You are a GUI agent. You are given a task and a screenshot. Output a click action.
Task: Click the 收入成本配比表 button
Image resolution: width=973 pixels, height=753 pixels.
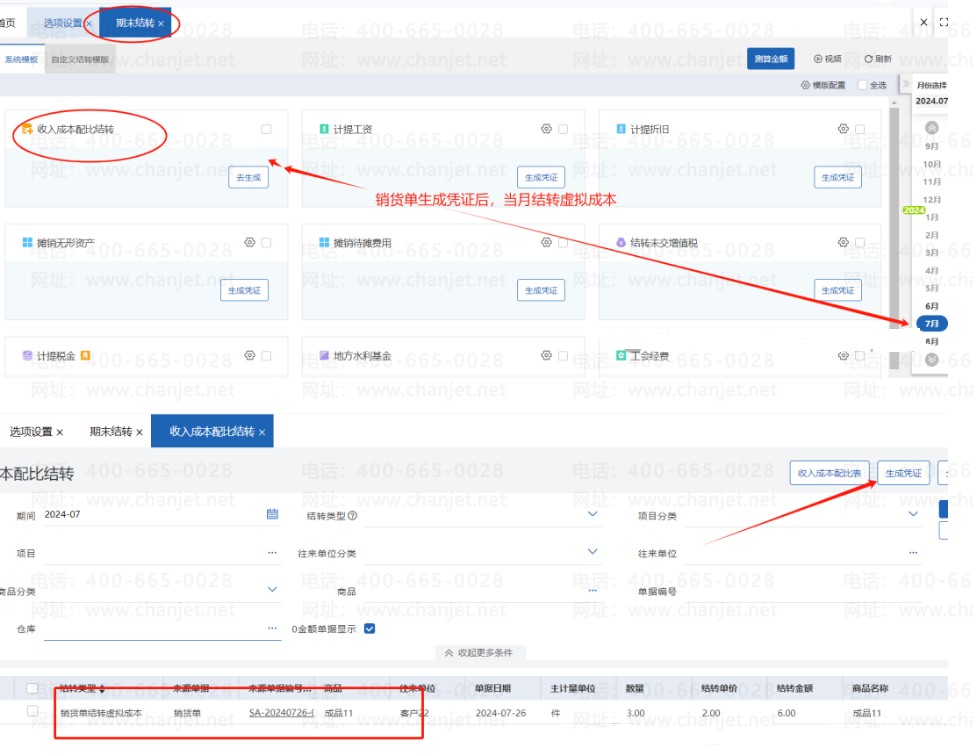point(829,473)
